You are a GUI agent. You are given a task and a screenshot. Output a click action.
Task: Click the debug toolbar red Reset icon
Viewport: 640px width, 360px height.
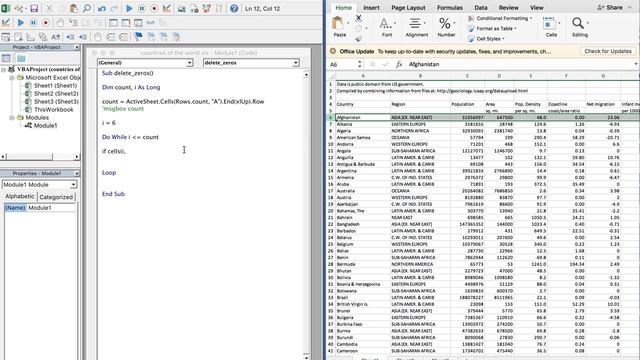pyautogui.click(x=46, y=23)
